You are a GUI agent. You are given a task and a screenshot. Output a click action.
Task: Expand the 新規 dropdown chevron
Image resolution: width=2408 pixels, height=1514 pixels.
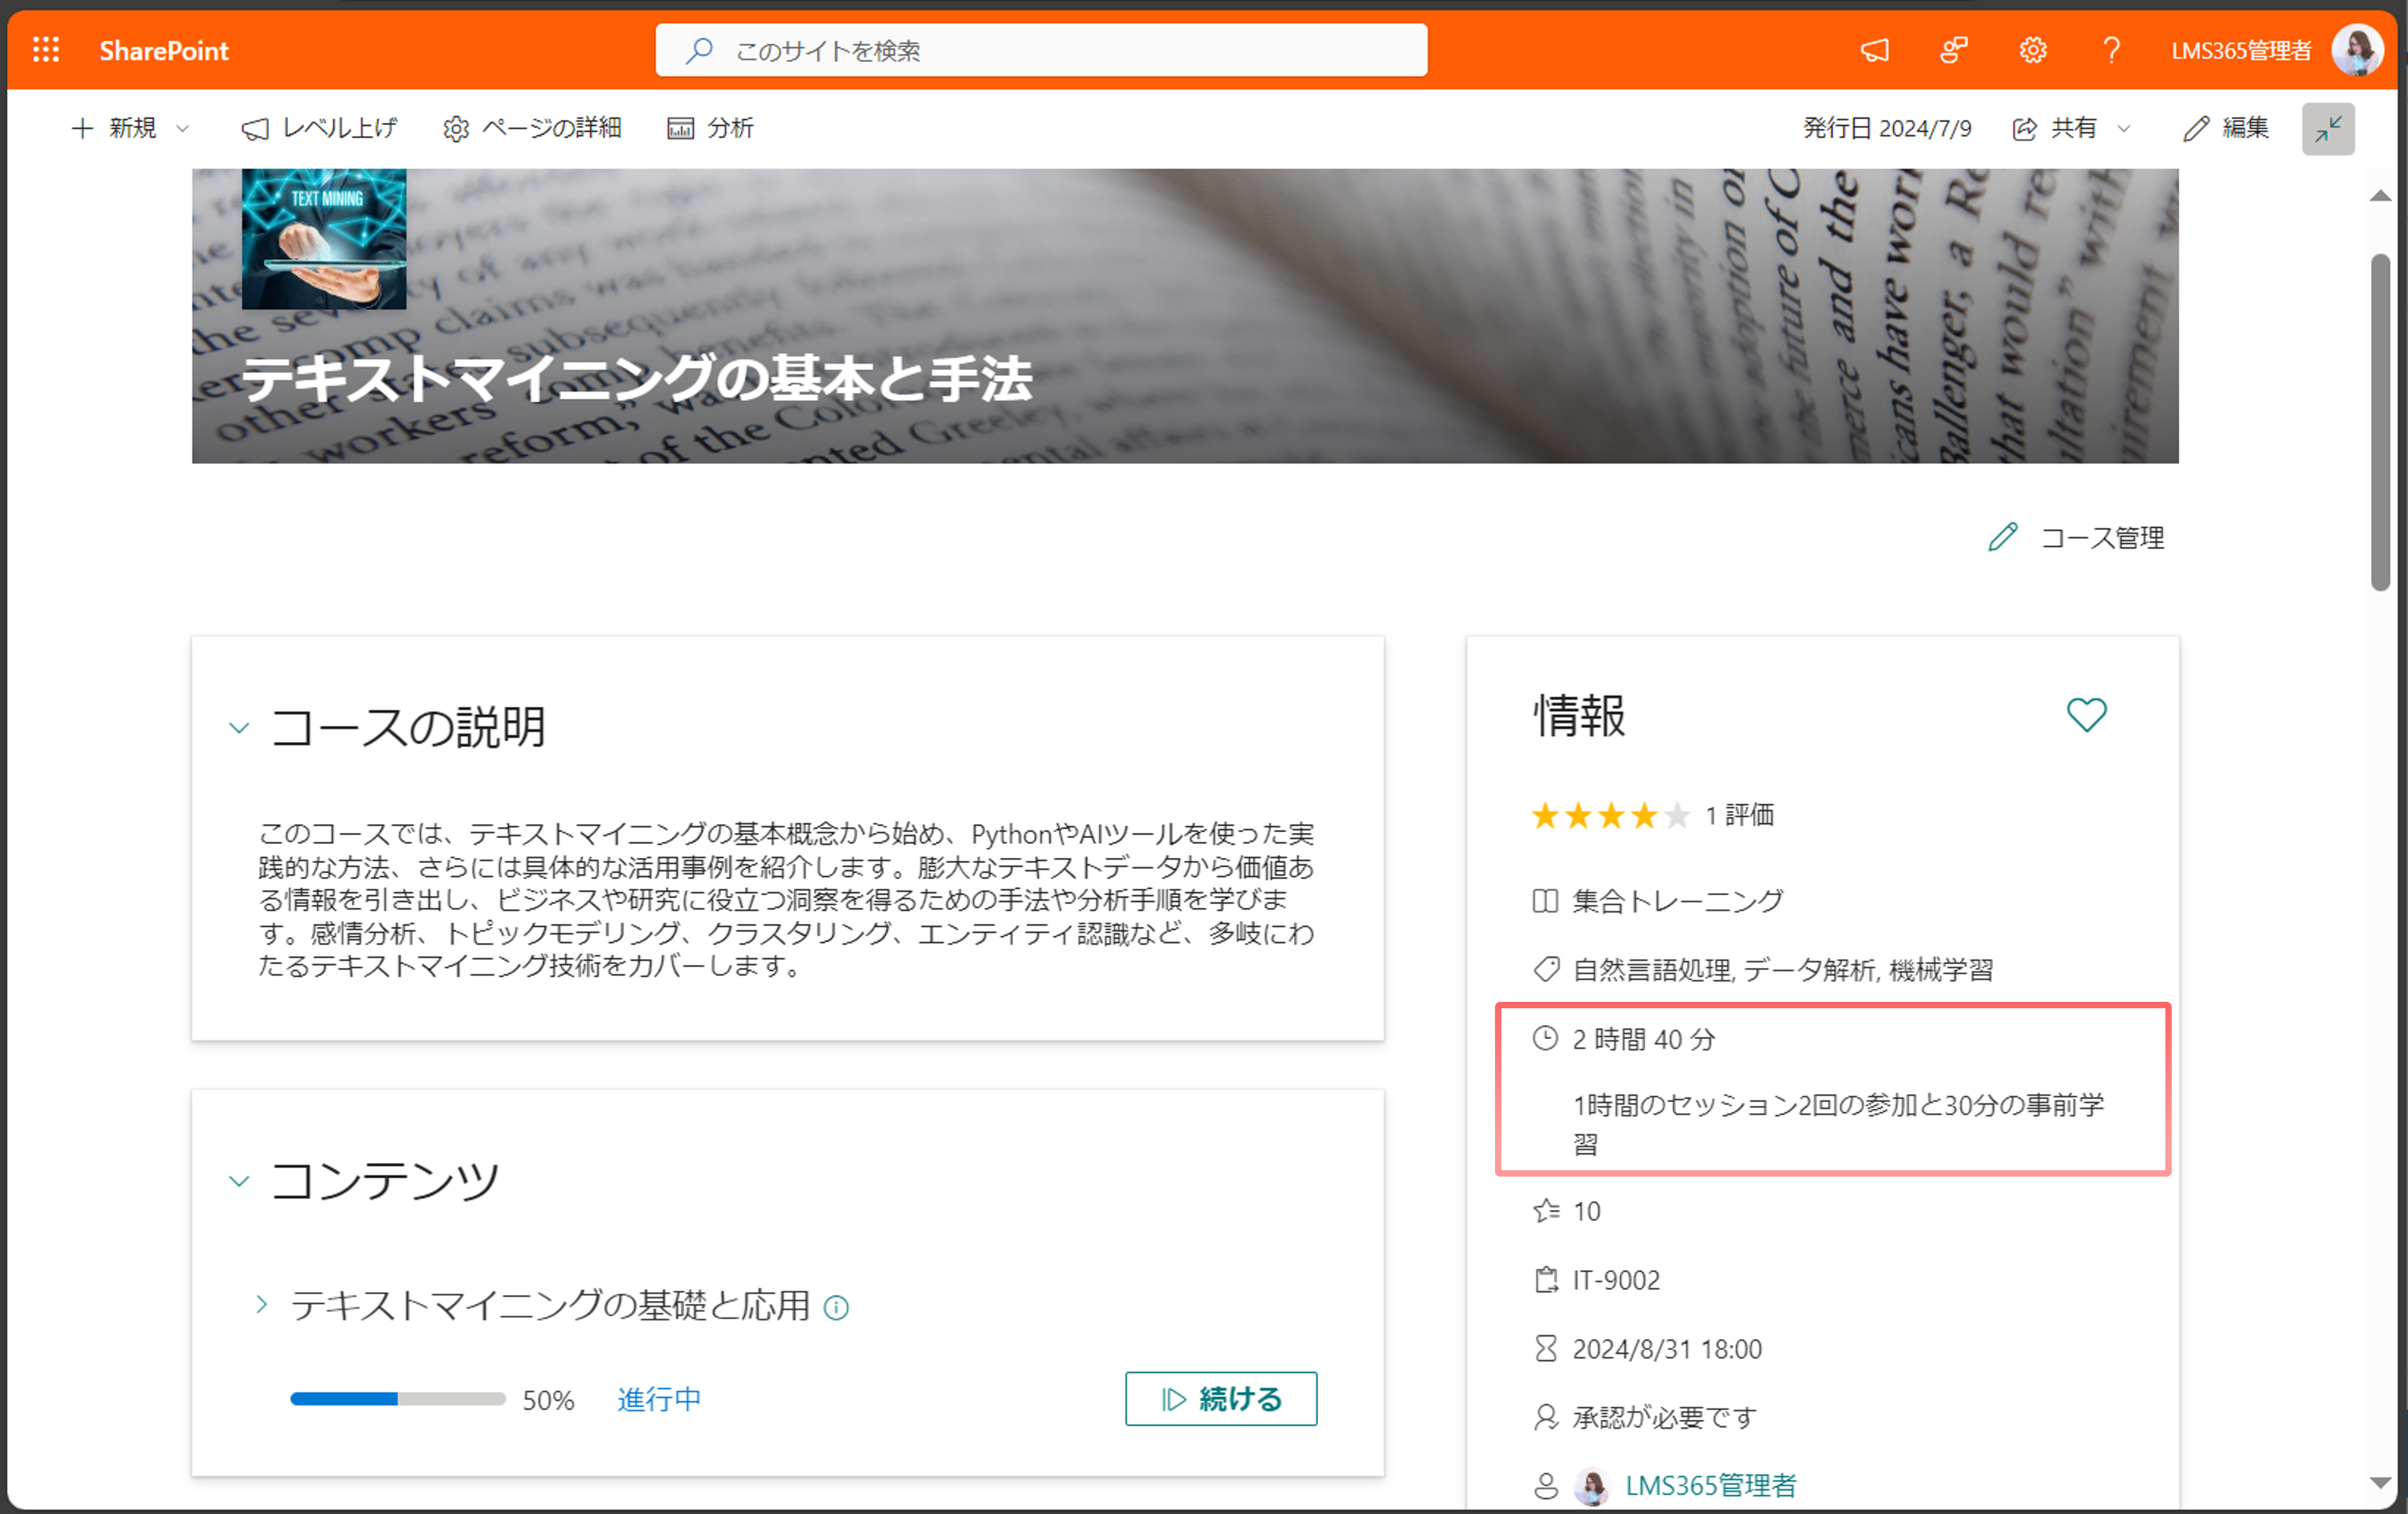coord(182,128)
